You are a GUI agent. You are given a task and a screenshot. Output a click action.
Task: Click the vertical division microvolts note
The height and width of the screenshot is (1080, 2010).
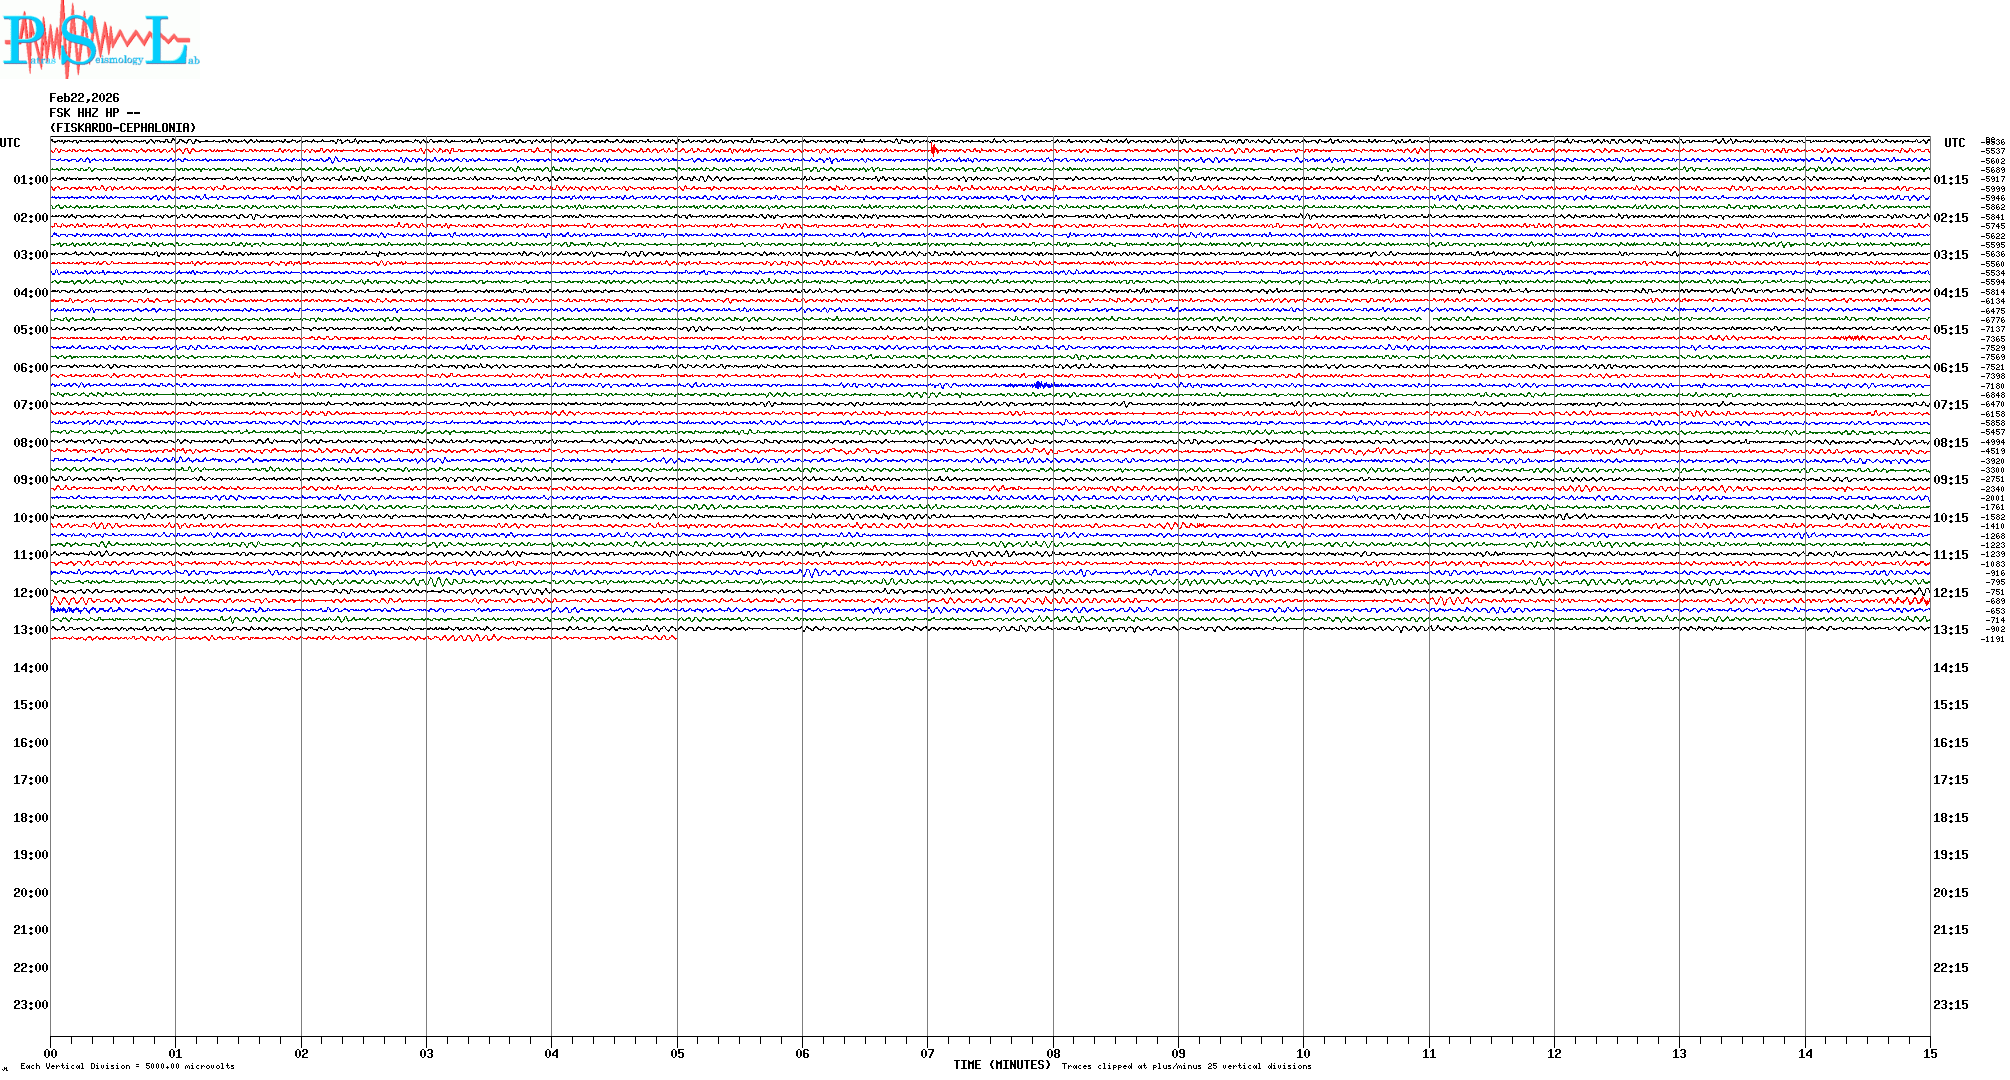(x=127, y=1066)
